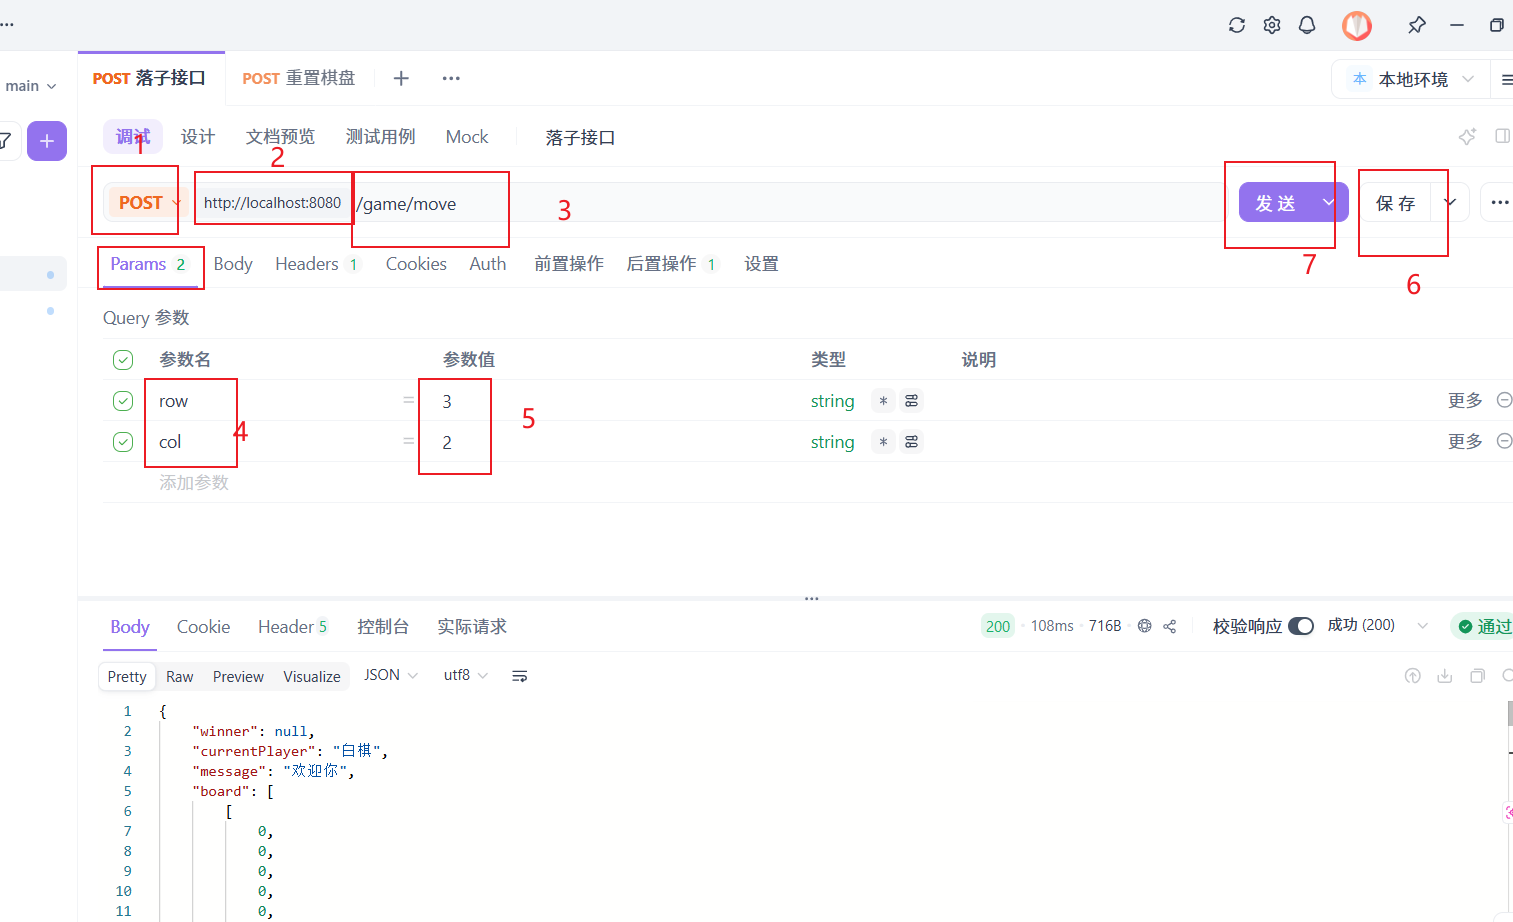Open the notifications bell icon
The image size is (1513, 922).
coord(1307,25)
